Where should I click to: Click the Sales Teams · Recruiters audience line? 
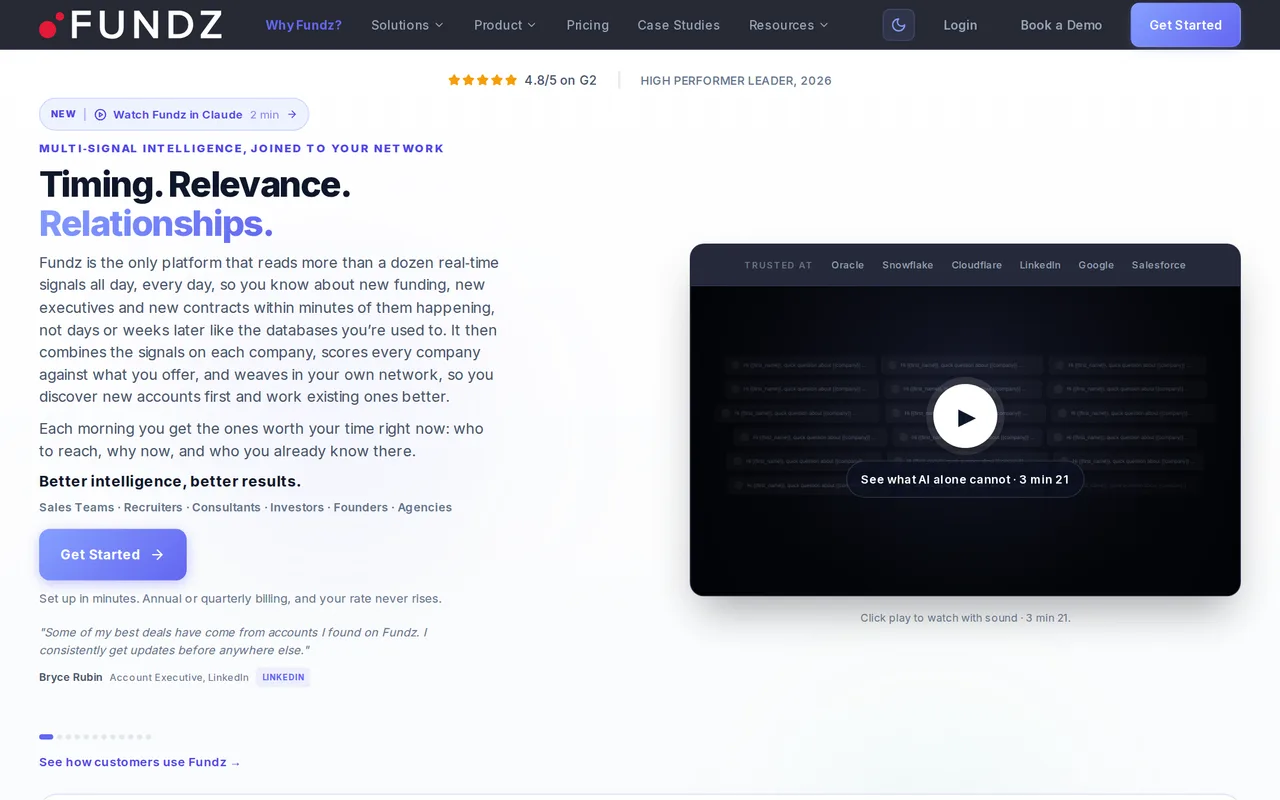[x=246, y=507]
